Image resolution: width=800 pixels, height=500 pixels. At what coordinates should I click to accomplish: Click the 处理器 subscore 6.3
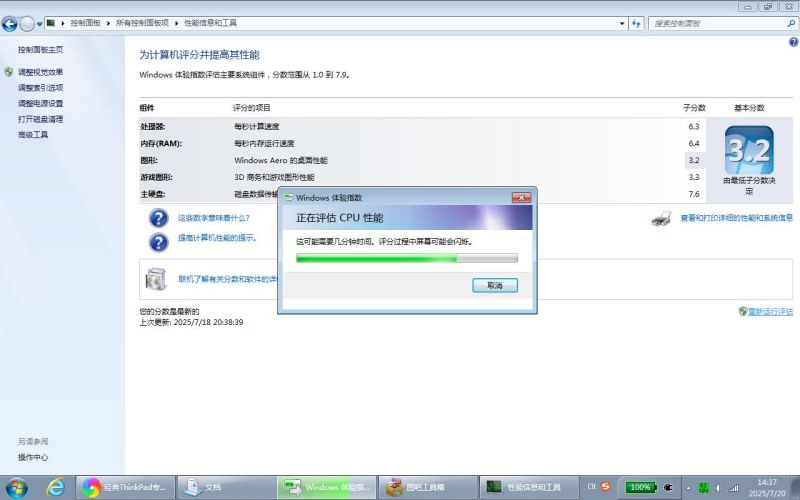click(693, 127)
